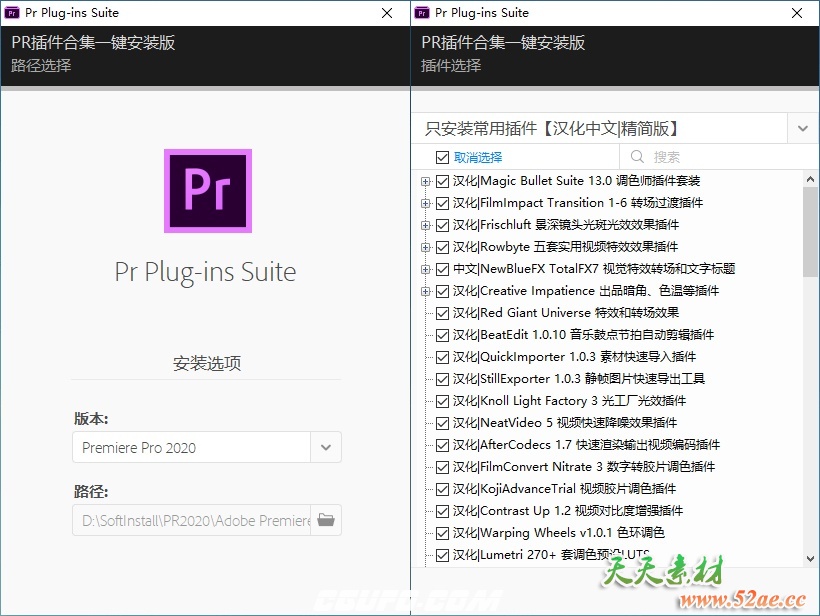Uncheck NeatVideo 5 视频快速降噪插件
820x616 pixels.
point(442,422)
